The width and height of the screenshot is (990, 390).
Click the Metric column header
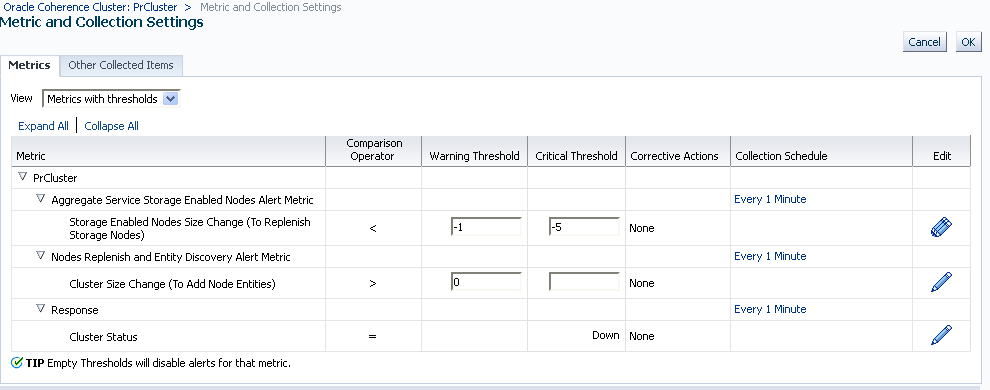point(168,151)
